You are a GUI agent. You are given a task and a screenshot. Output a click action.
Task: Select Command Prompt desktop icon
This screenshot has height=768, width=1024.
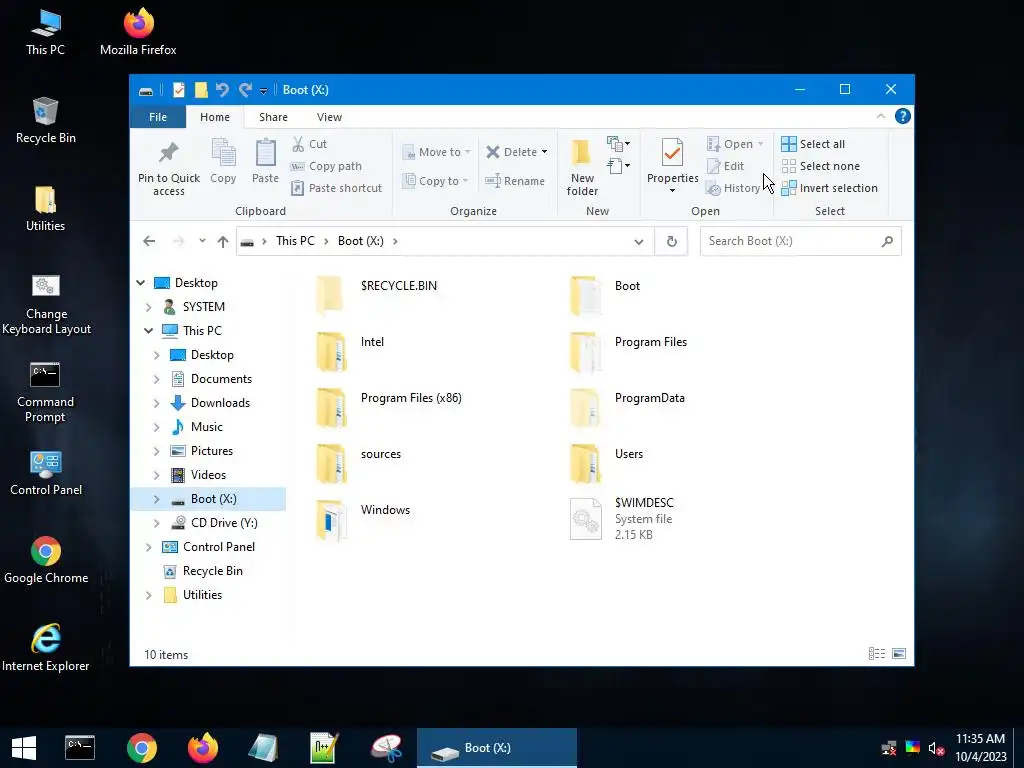tap(45, 392)
